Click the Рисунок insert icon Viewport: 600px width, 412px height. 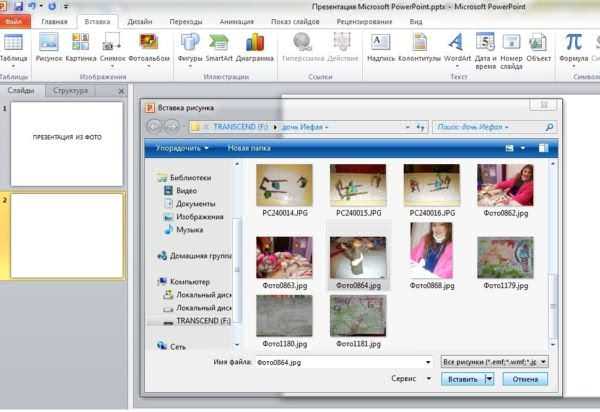point(49,48)
